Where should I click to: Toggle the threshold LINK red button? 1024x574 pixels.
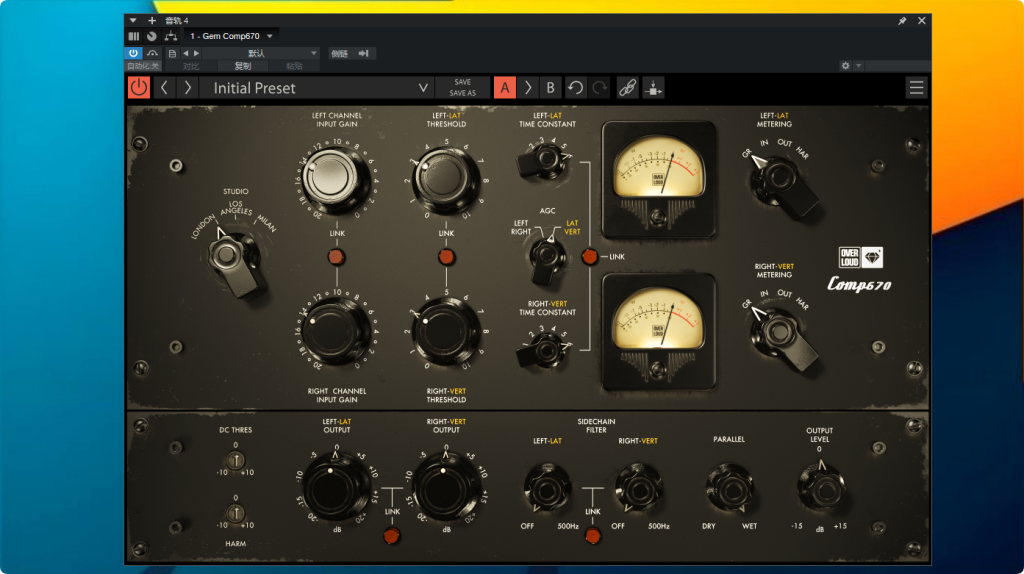pyautogui.click(x=447, y=257)
